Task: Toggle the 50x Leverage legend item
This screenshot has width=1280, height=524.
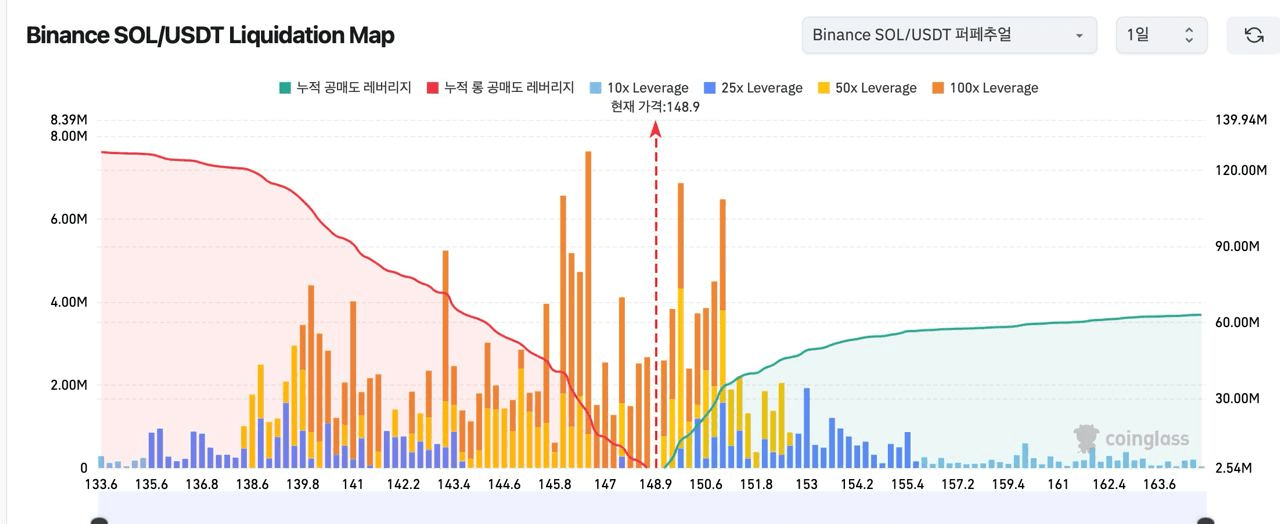Action: tap(867, 88)
